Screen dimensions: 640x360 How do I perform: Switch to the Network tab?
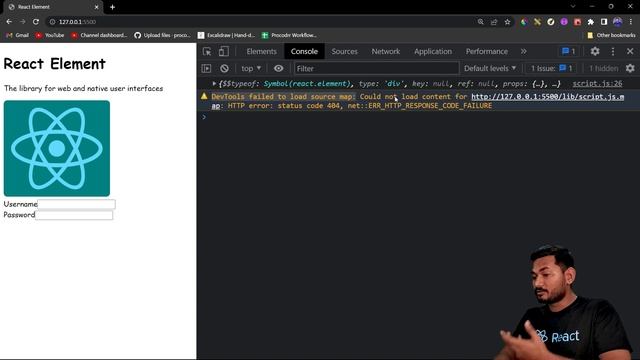point(386,51)
